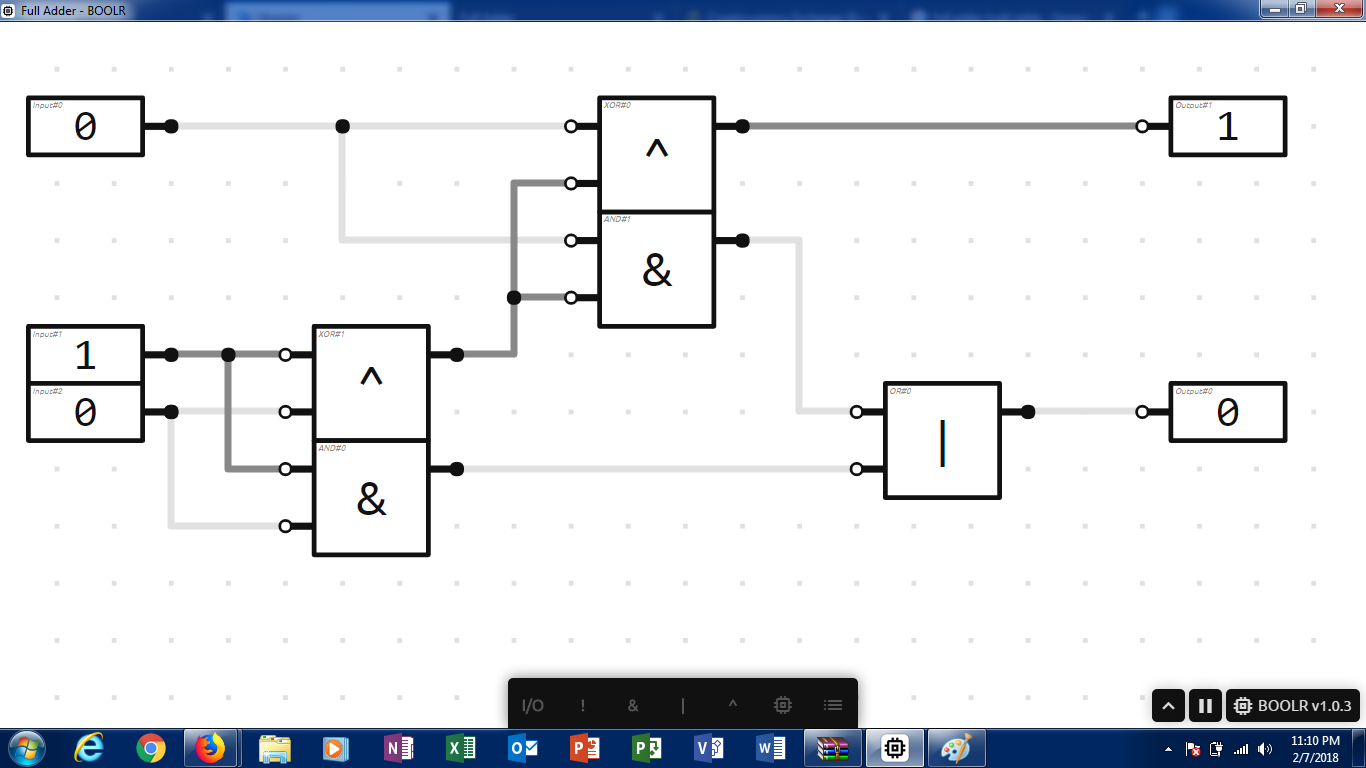Select the NOT gate (!) tool
1366x768 pixels.
(583, 705)
